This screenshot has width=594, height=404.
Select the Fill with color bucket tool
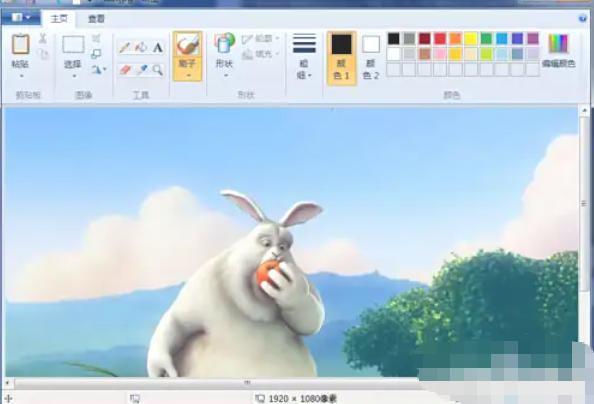coord(141,48)
